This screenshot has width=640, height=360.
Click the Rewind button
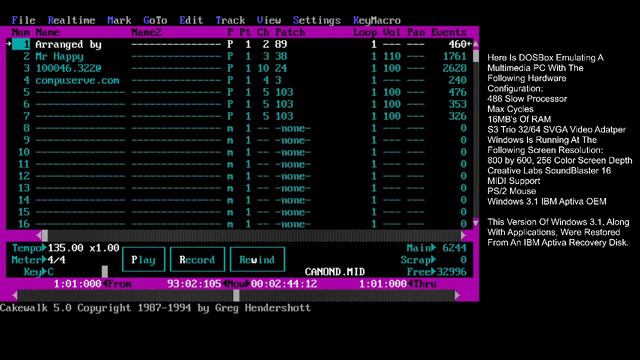(257, 260)
